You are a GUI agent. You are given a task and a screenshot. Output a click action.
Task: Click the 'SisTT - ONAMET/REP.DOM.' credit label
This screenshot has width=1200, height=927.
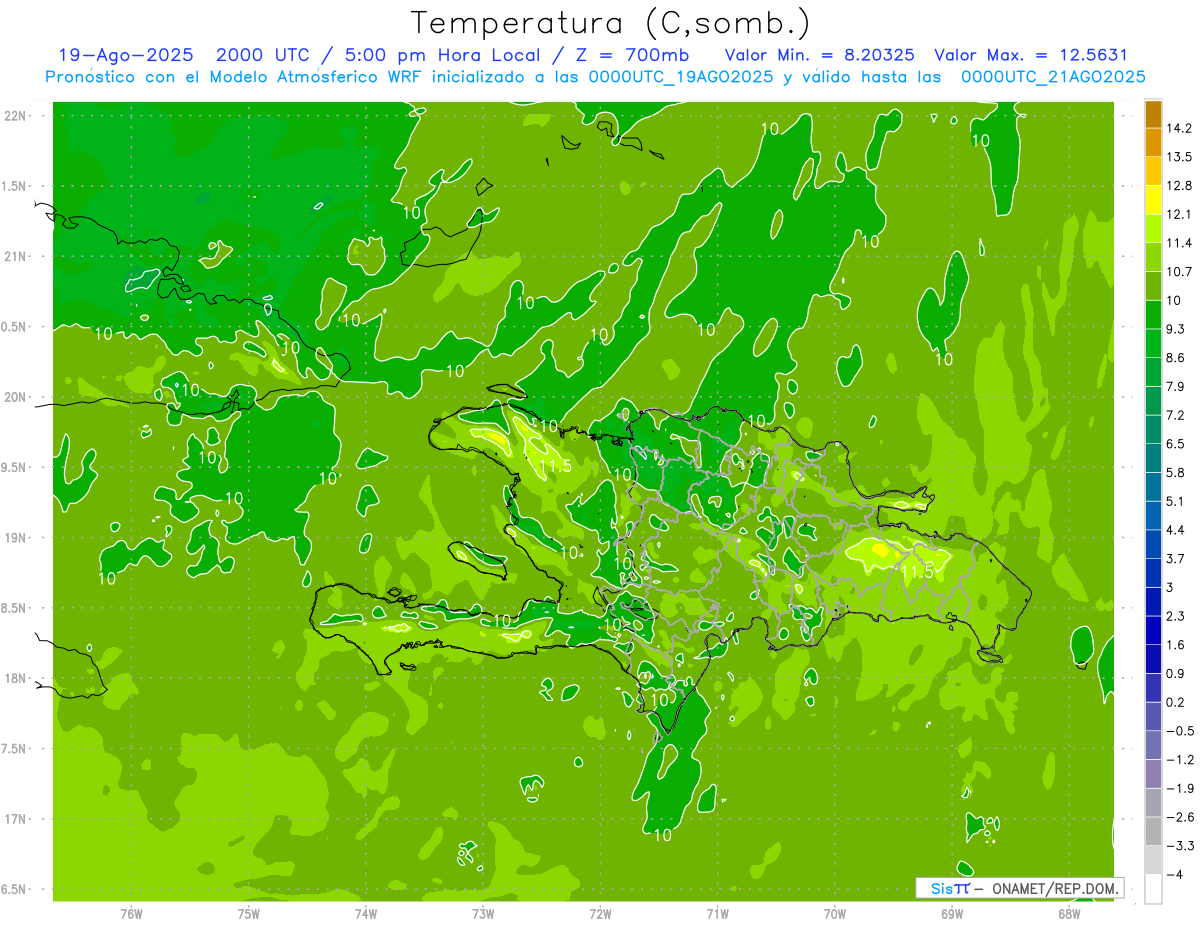[x=1020, y=888]
